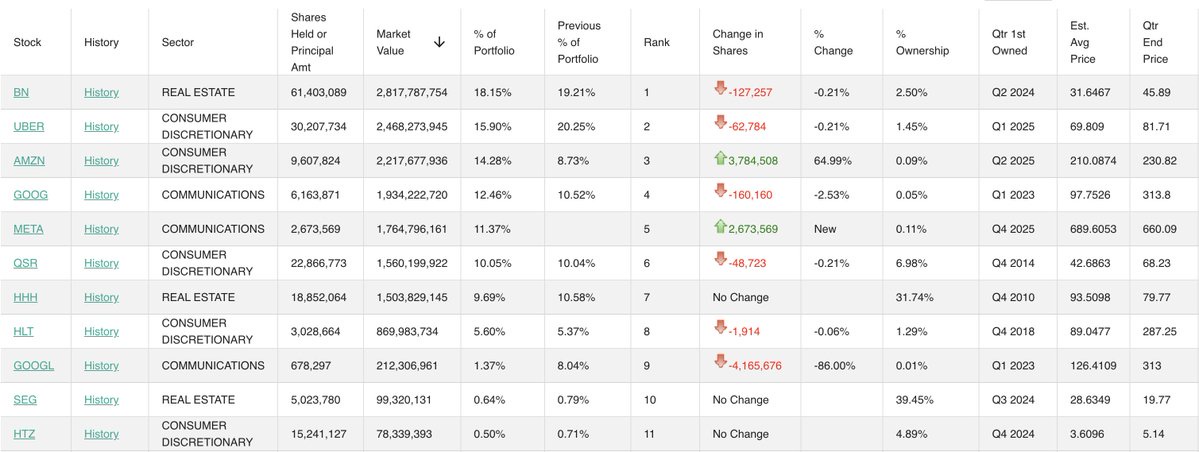Open the UBER stock link
The width and height of the screenshot is (1199, 452).
[30, 127]
